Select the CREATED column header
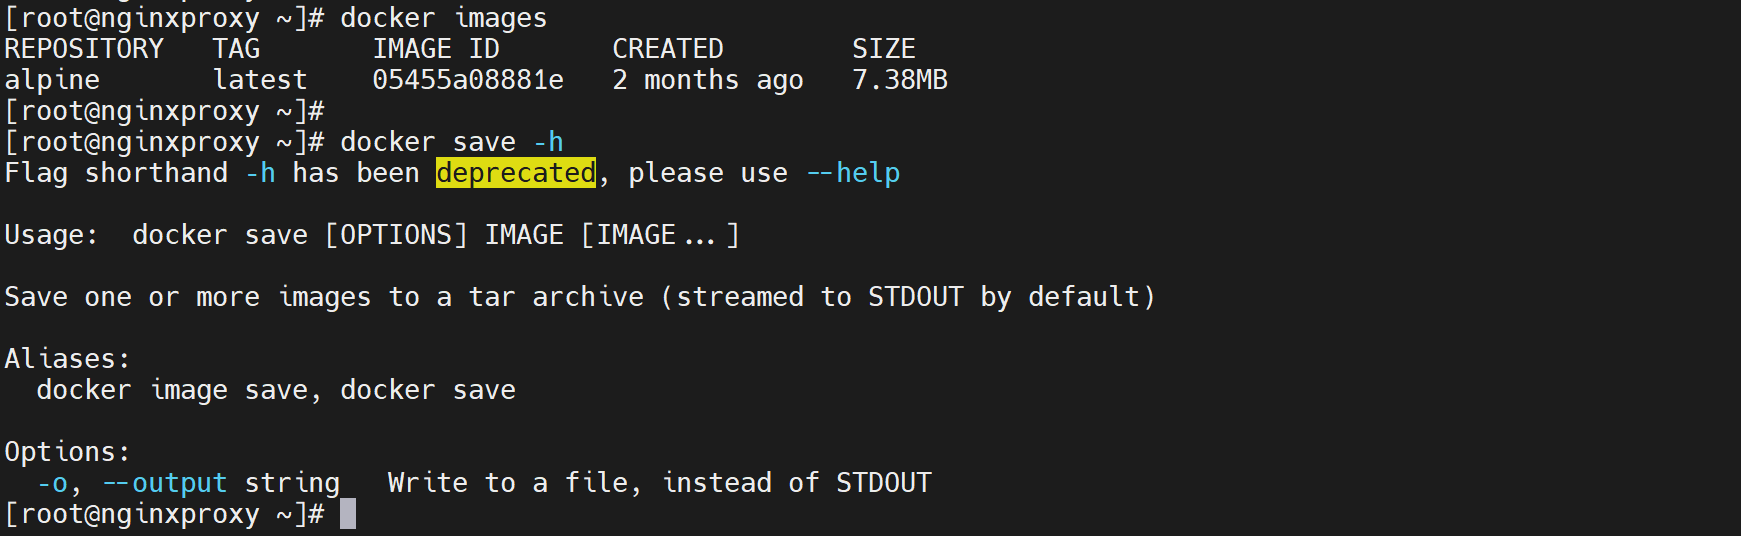1741x536 pixels. (x=668, y=49)
